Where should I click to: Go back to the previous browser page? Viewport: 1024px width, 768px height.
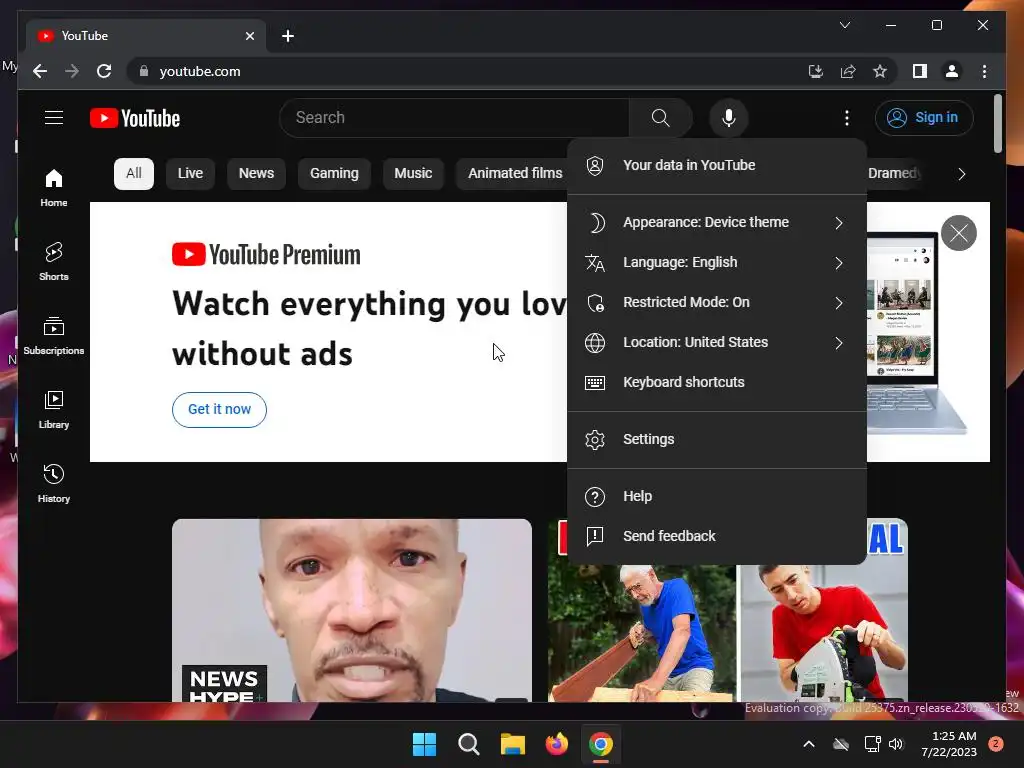(x=40, y=71)
